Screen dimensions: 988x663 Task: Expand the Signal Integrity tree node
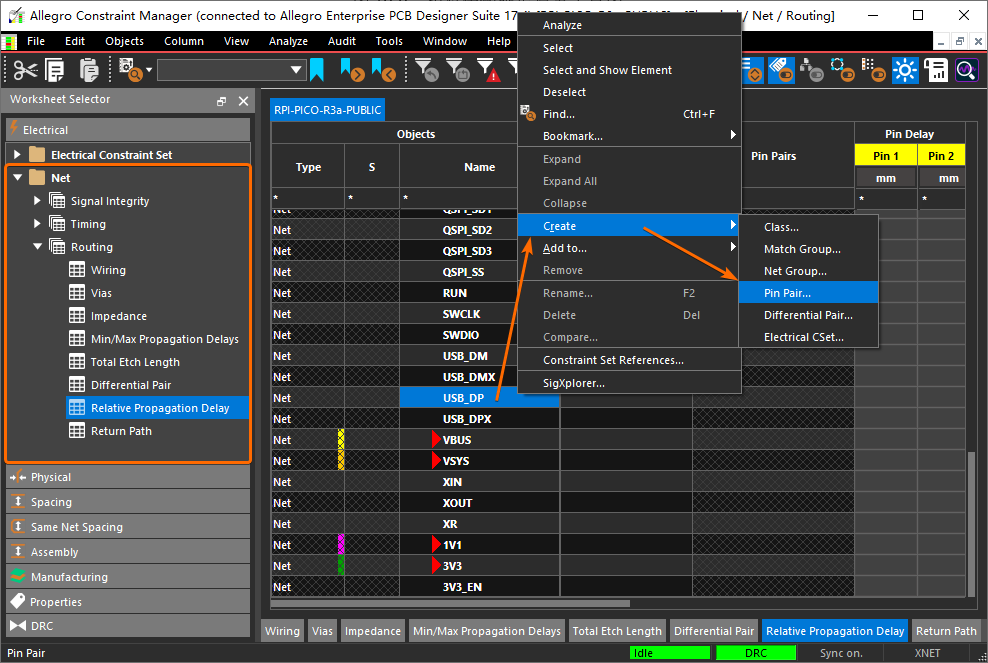(x=38, y=201)
